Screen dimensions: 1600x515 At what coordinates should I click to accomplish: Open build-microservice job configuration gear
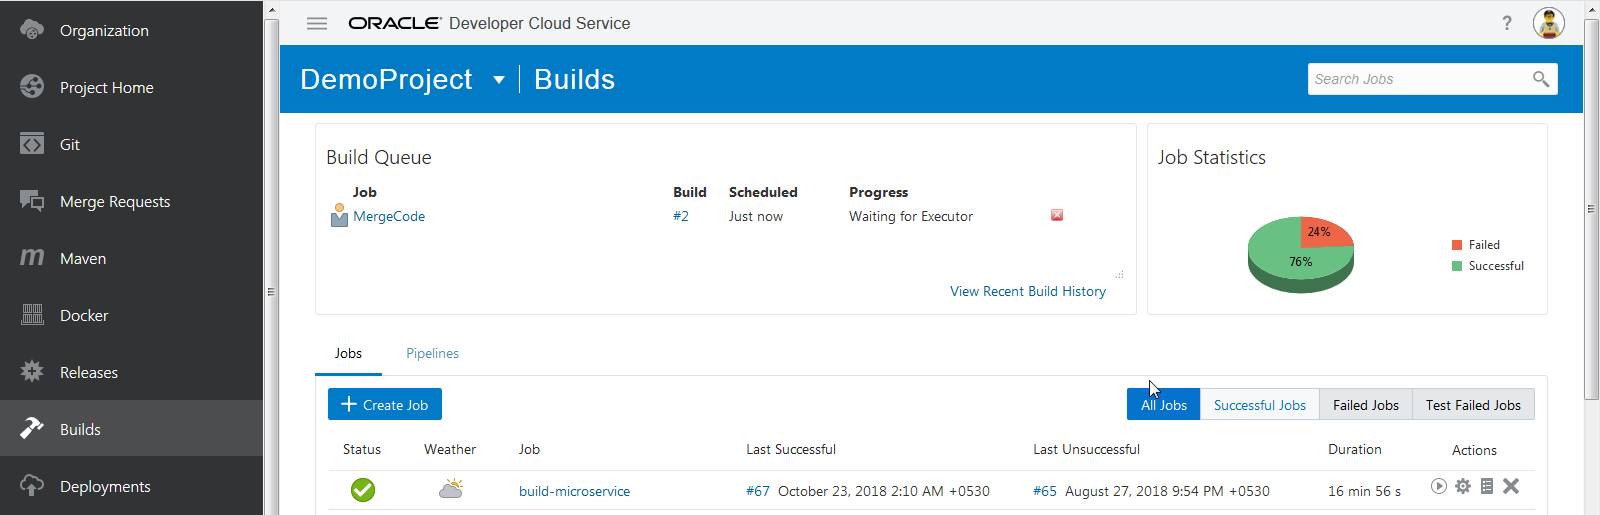1463,487
